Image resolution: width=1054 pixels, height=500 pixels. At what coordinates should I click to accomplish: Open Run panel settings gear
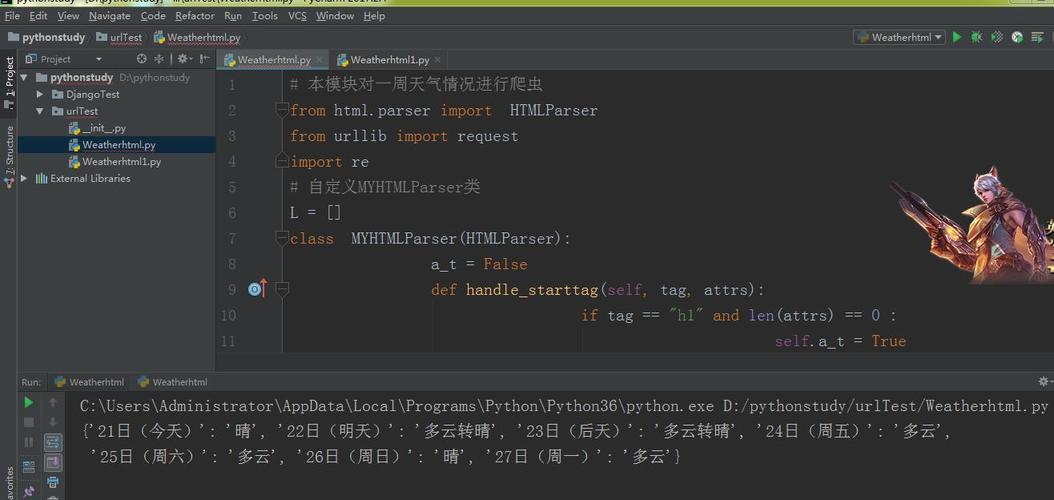[x=1045, y=382]
